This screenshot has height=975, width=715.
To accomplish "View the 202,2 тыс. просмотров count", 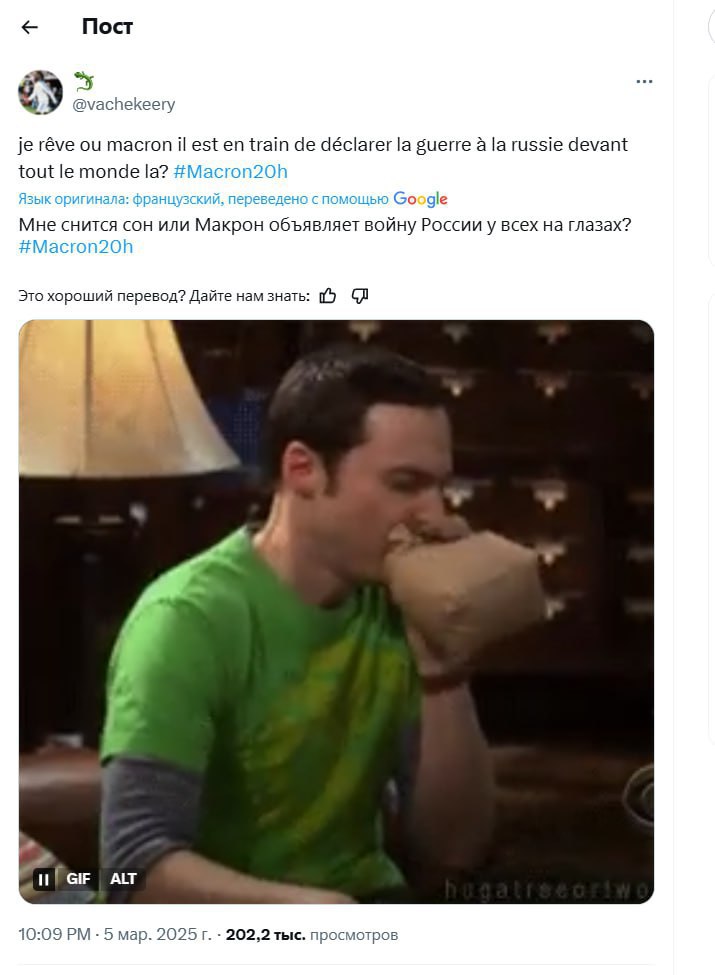I will point(311,935).
